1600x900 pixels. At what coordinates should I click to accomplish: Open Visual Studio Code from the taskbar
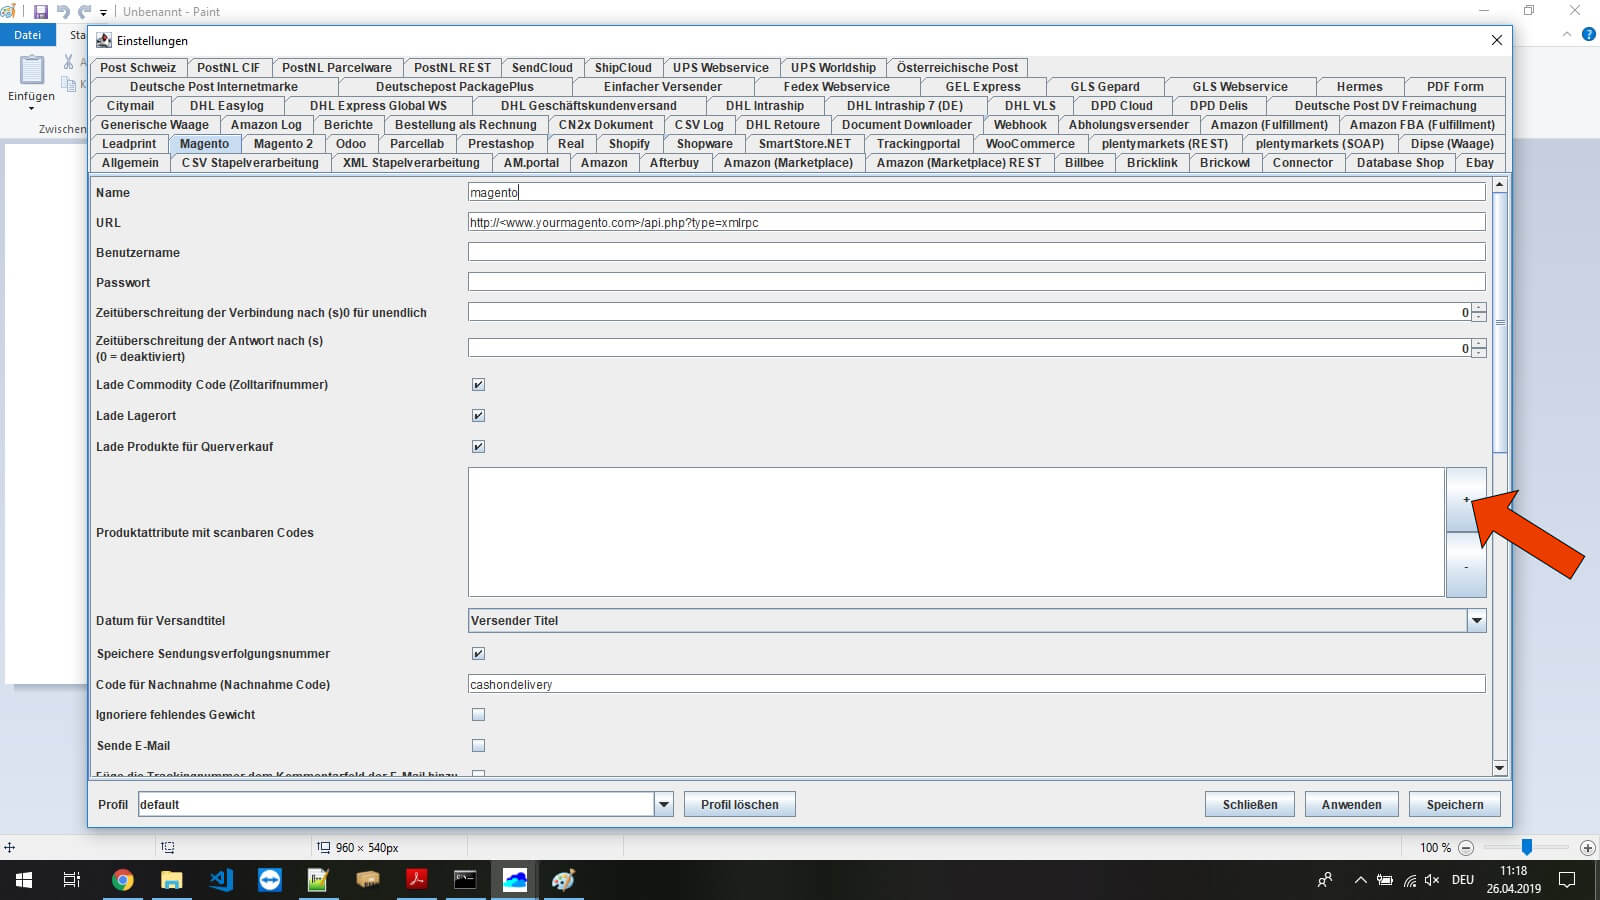221,880
